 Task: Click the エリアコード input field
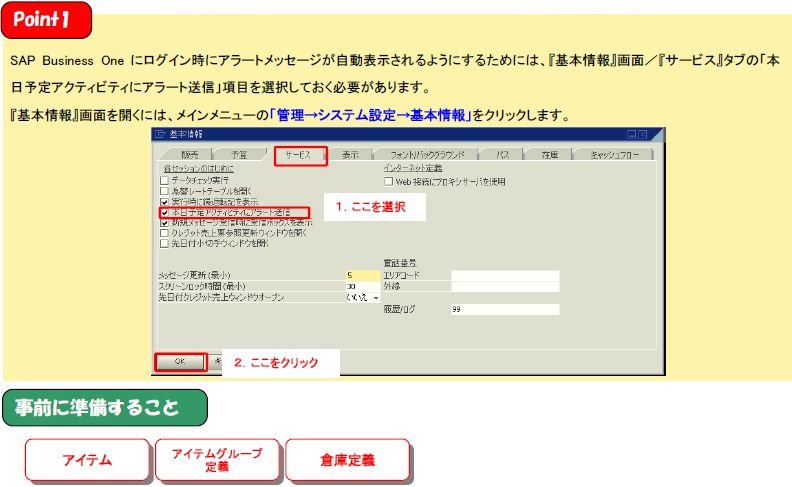click(x=505, y=275)
